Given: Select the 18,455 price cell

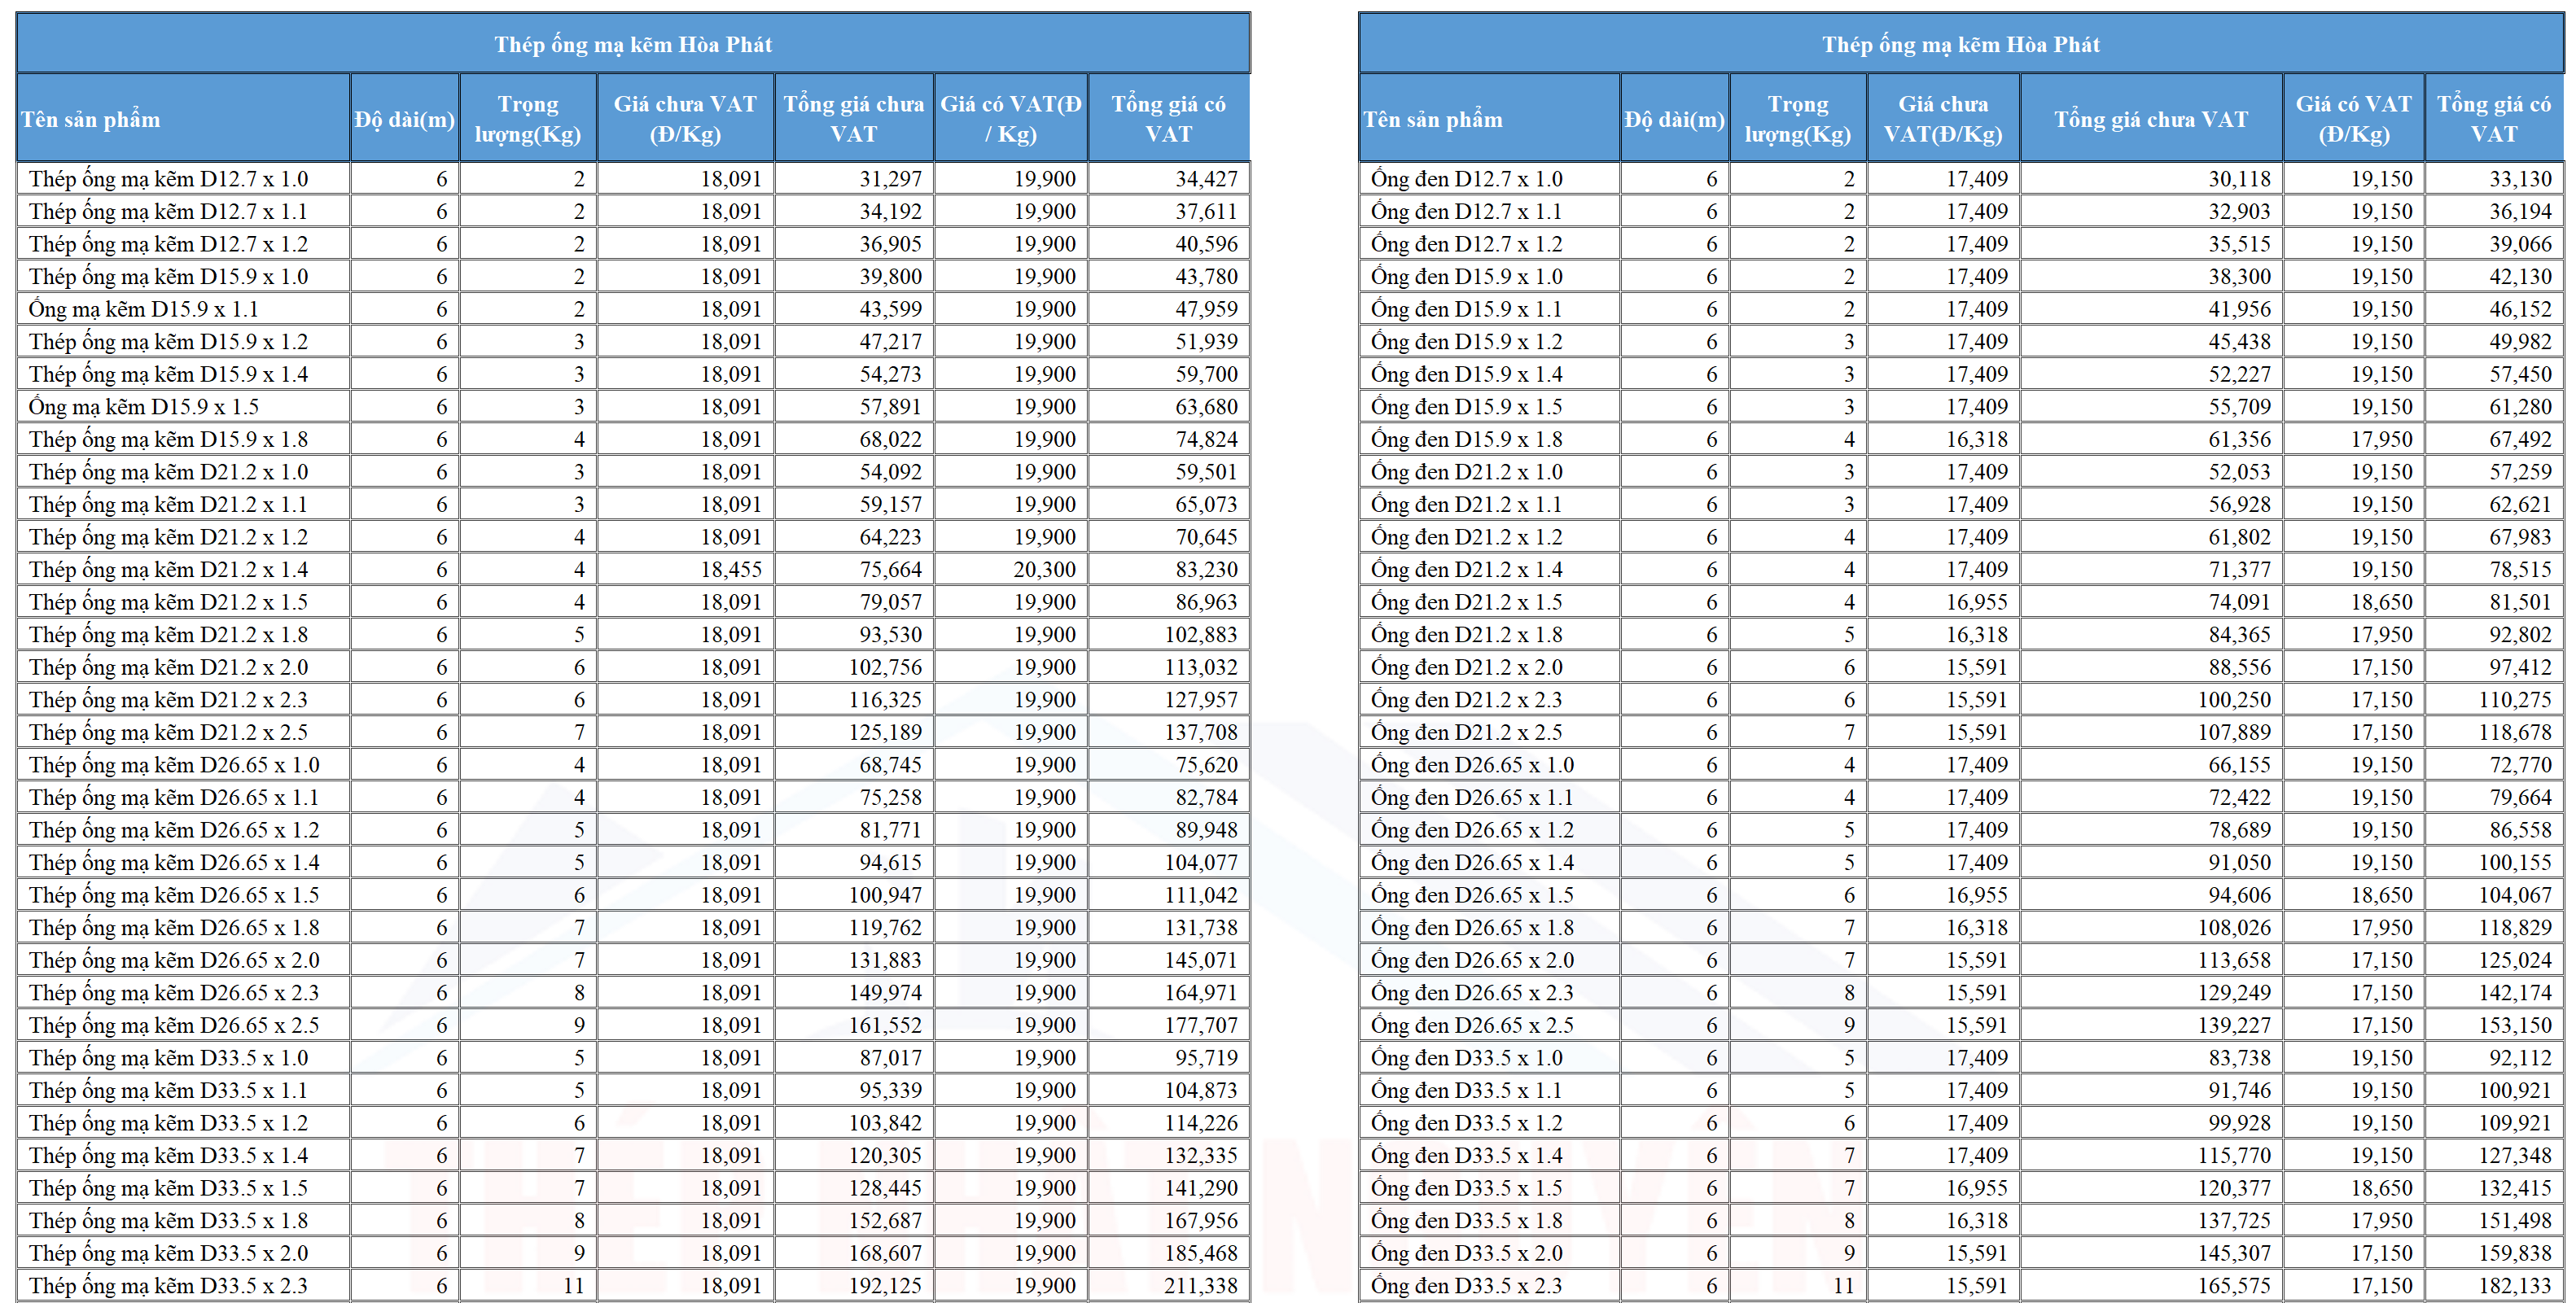Looking at the screenshot, I should click(730, 570).
